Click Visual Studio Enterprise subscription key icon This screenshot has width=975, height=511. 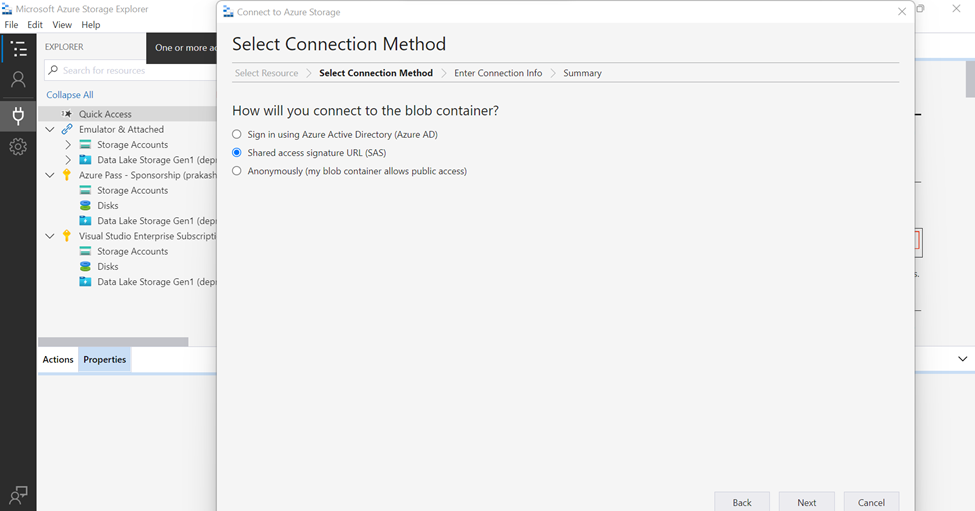67,236
